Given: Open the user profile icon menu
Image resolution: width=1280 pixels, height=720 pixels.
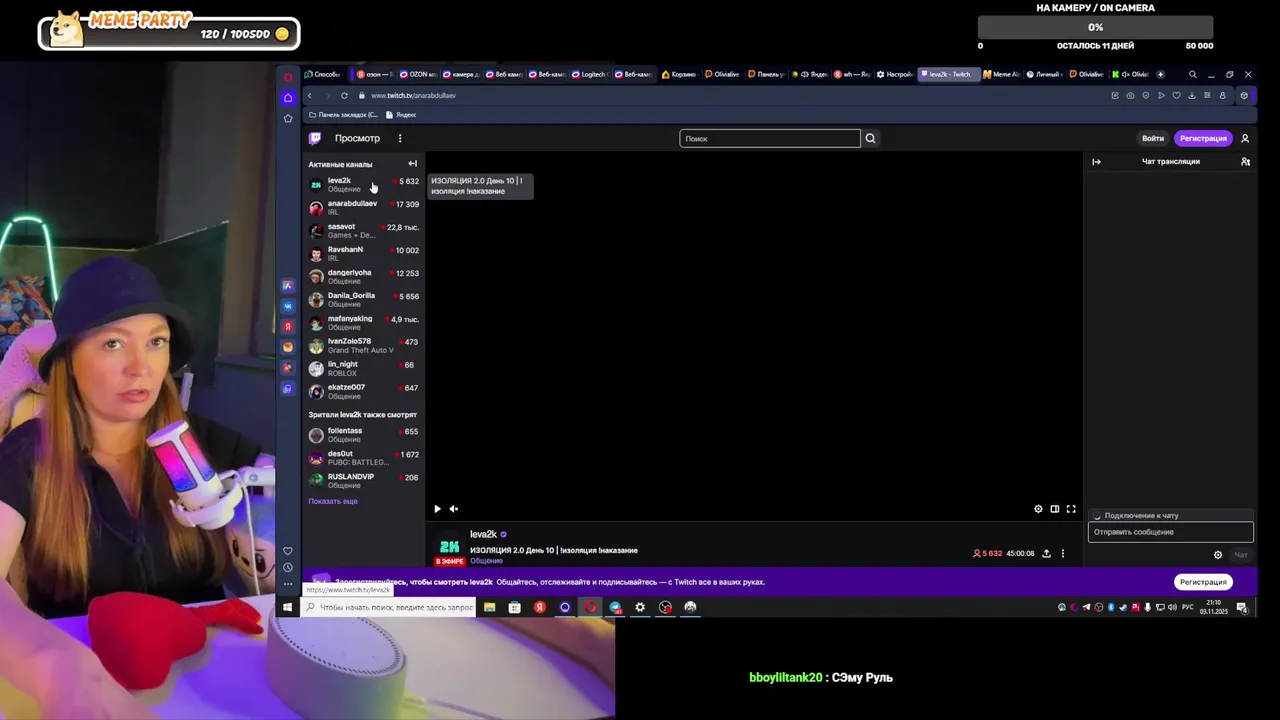Looking at the screenshot, I should click(x=1245, y=138).
